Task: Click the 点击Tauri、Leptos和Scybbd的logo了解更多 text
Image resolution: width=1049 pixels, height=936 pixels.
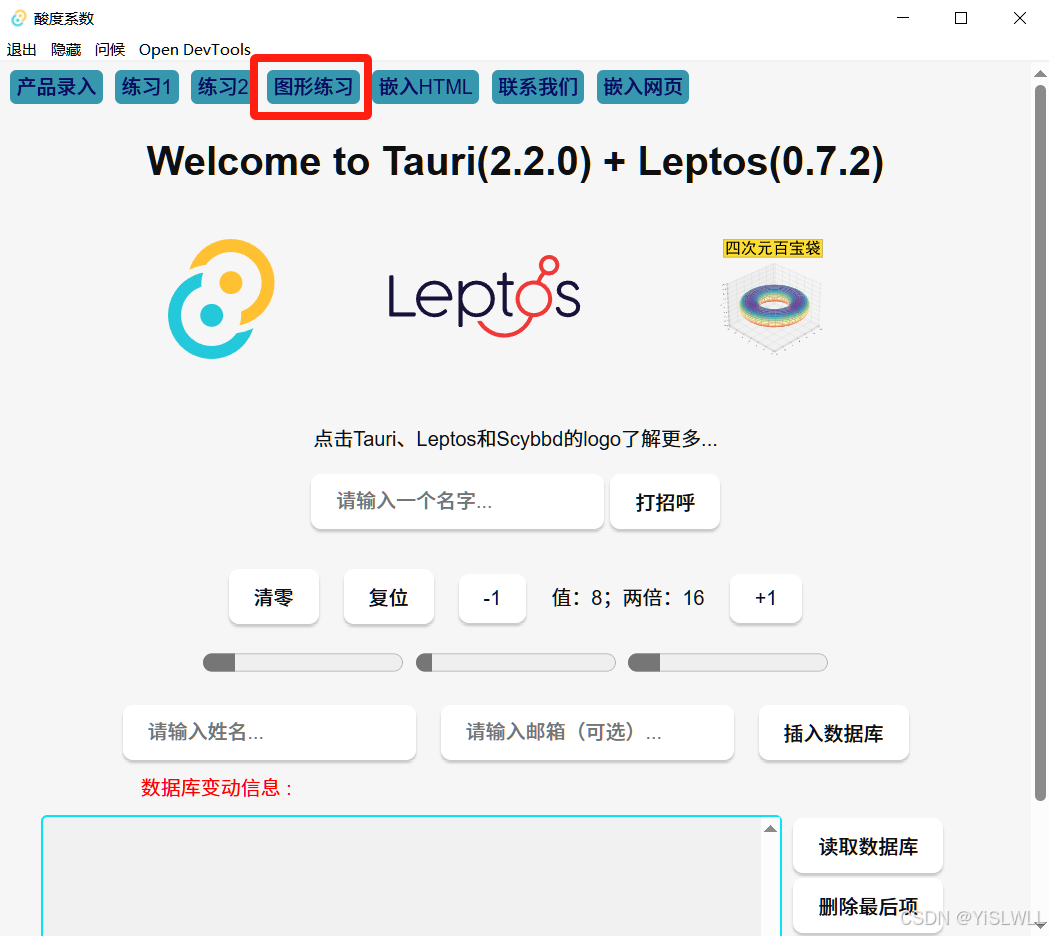Action: [x=515, y=439]
